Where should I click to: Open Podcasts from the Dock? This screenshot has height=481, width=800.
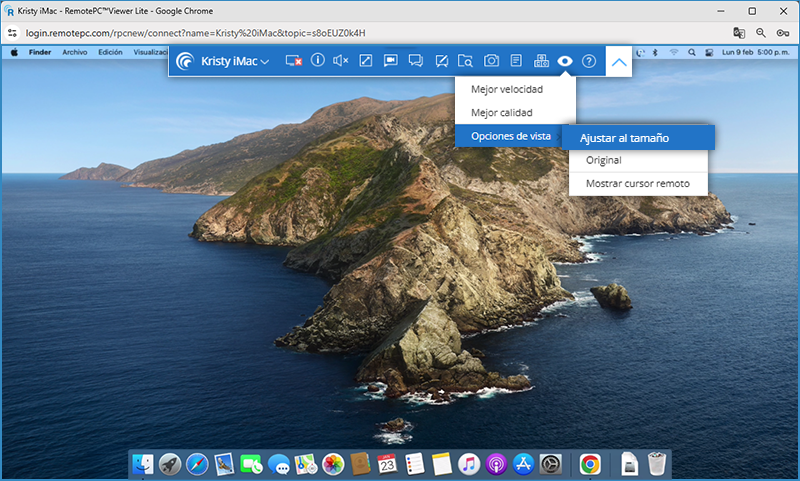coord(496,464)
